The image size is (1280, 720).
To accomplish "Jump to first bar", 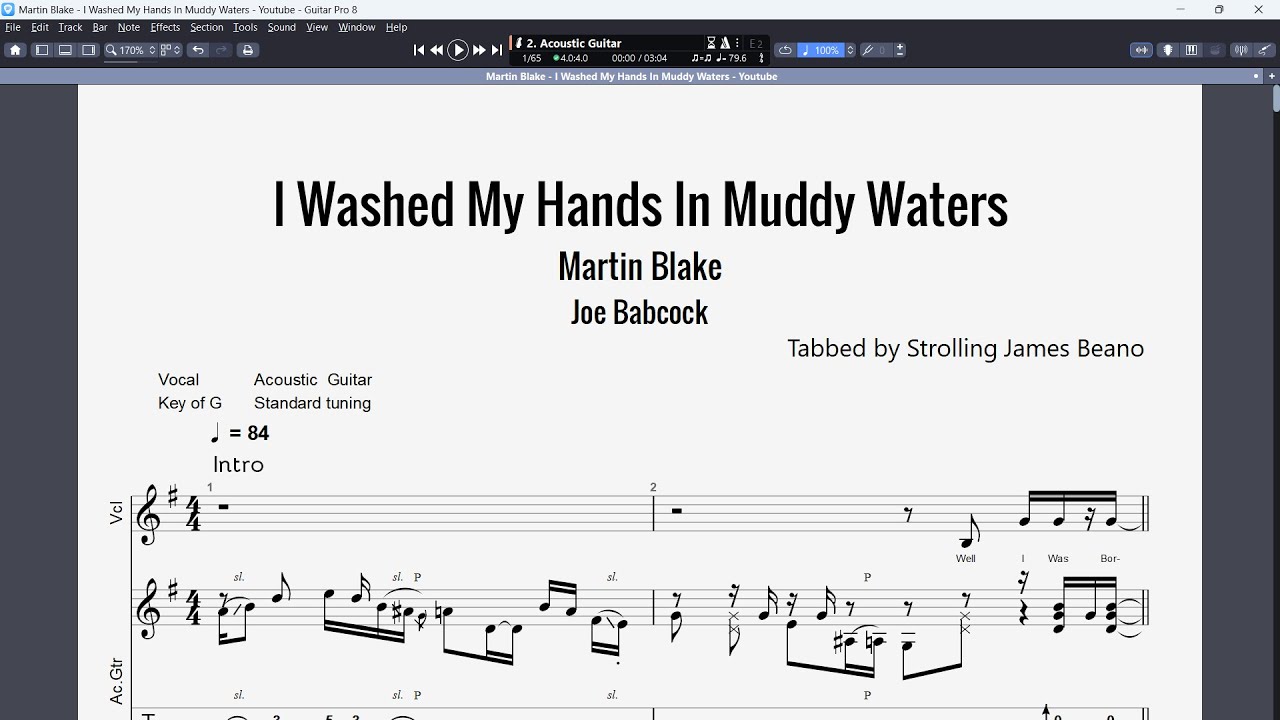I will [x=419, y=50].
